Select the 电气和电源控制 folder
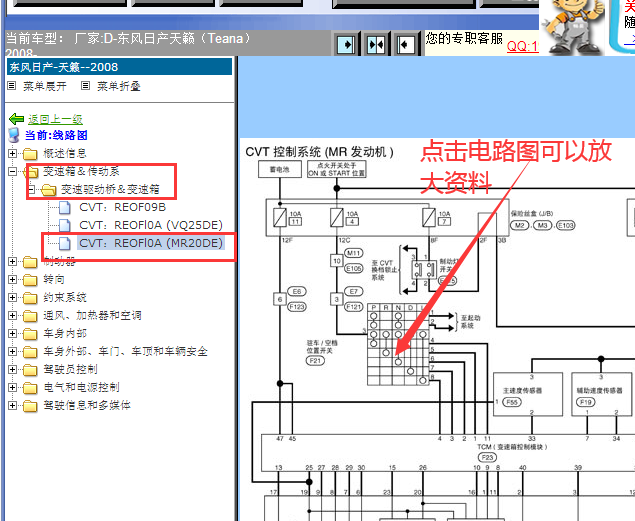 coord(81,387)
